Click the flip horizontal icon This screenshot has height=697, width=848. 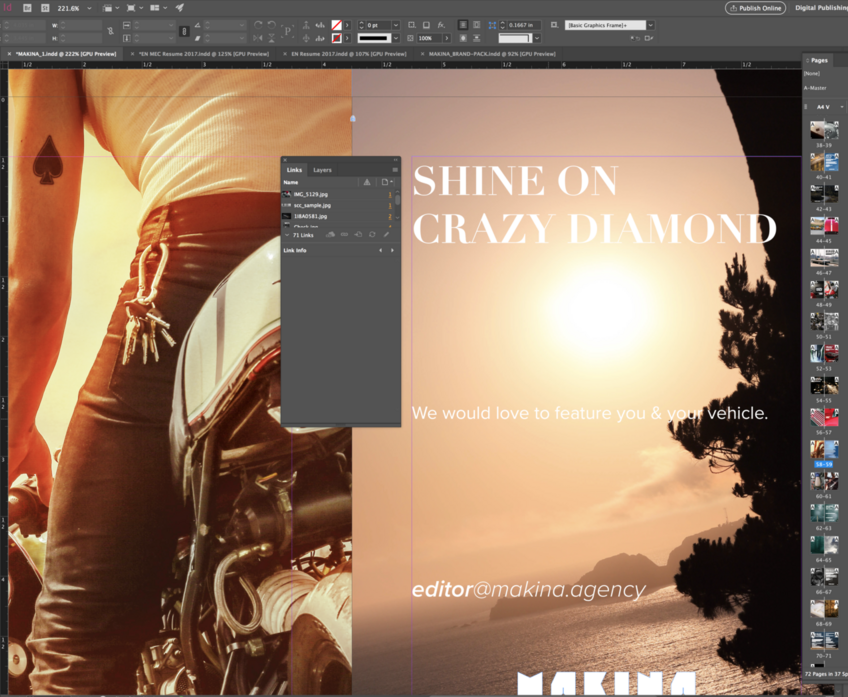(258, 38)
